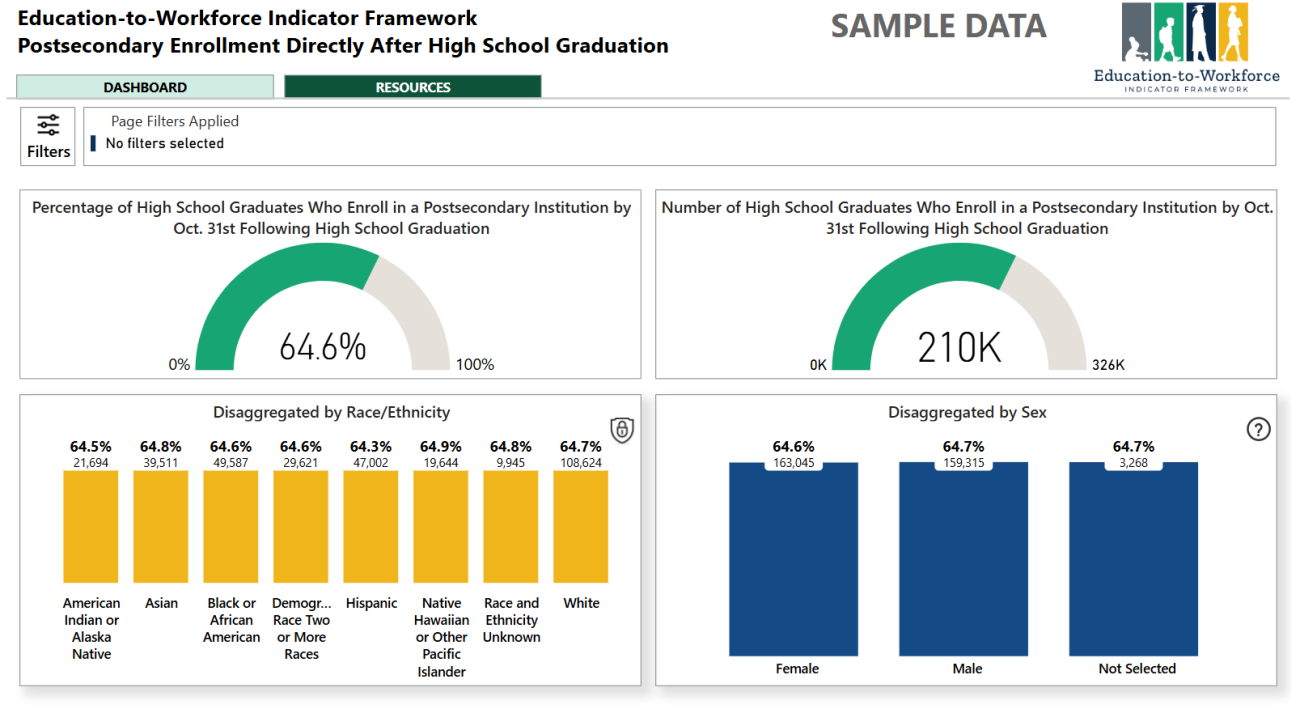Open the Filters pane
The height and width of the screenshot is (709, 1300).
[x=47, y=136]
